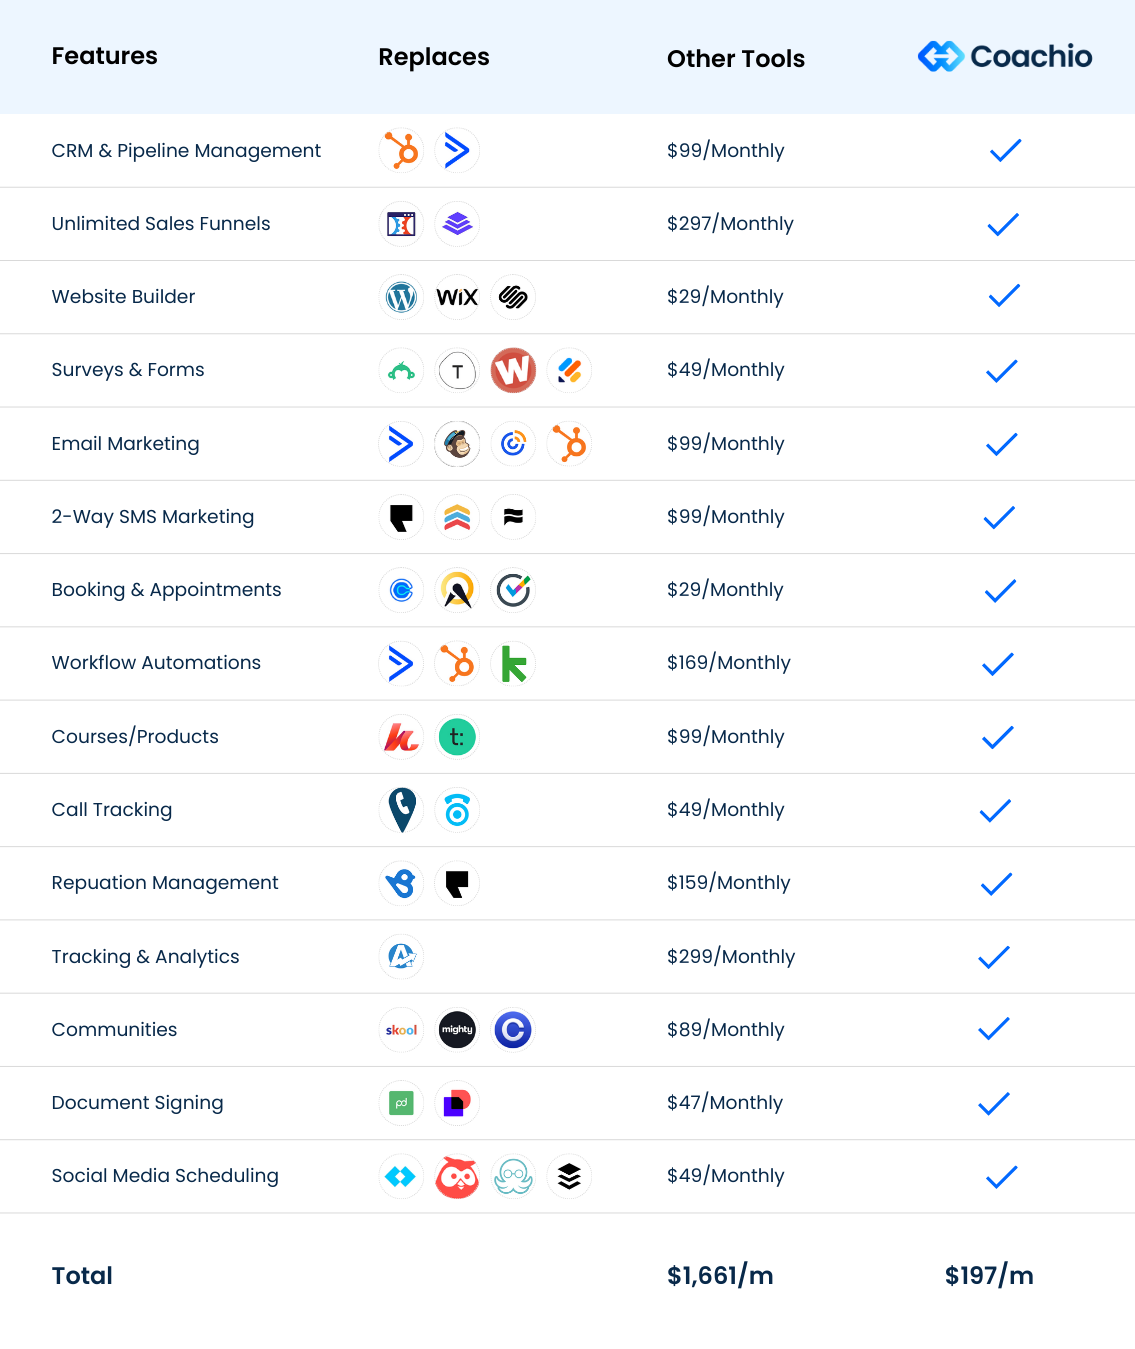Click the Mighty Networks icon
The height and width of the screenshot is (1349, 1135).
457,1030
